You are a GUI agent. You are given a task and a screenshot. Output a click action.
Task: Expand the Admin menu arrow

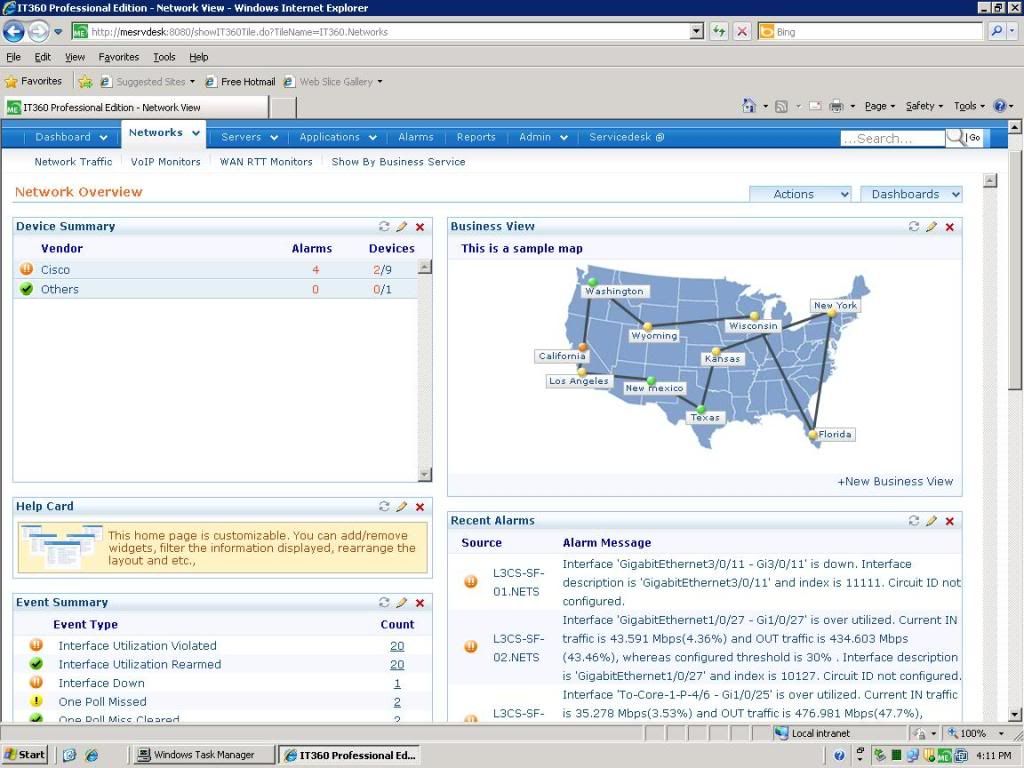tap(564, 138)
